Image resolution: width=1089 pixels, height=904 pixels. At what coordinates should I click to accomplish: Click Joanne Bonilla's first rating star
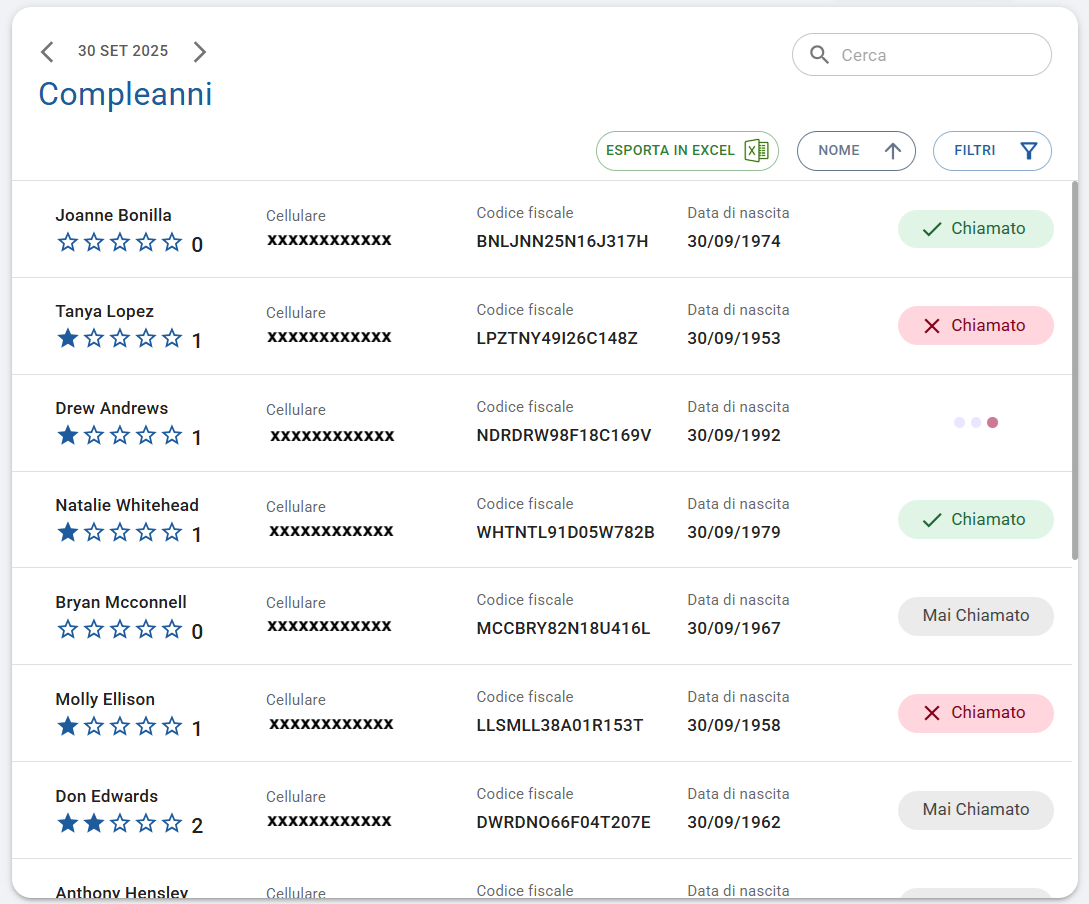tap(68, 242)
